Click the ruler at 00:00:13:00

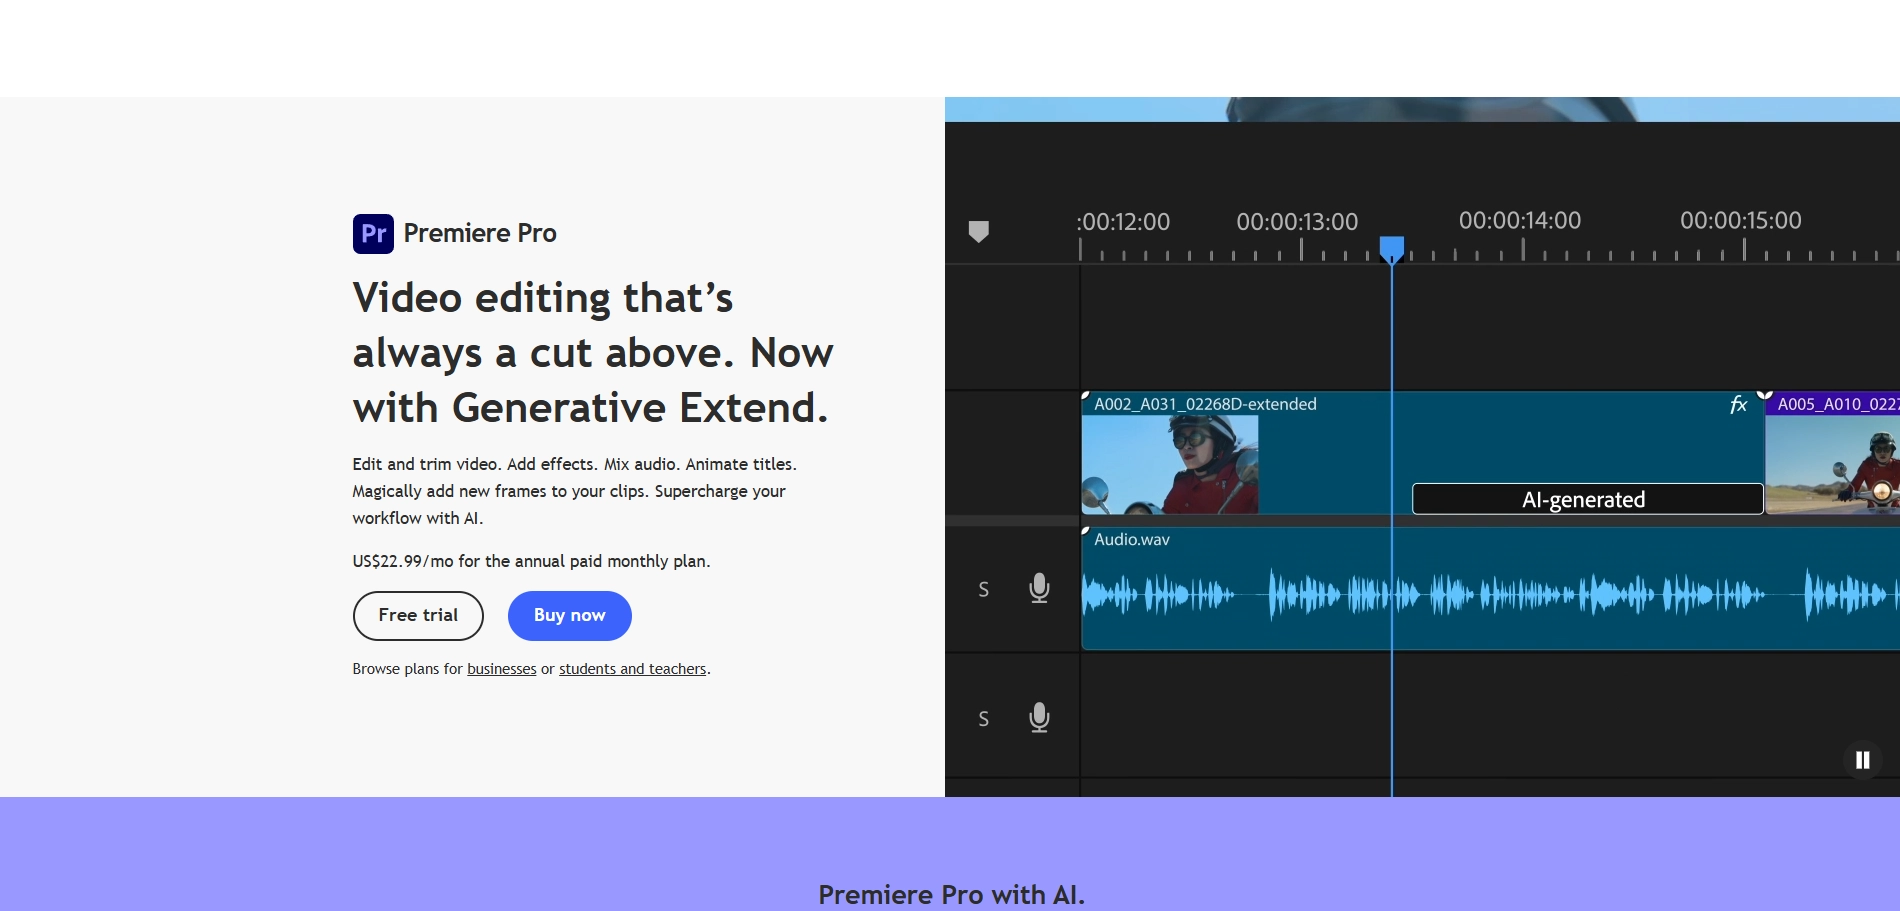[1297, 222]
